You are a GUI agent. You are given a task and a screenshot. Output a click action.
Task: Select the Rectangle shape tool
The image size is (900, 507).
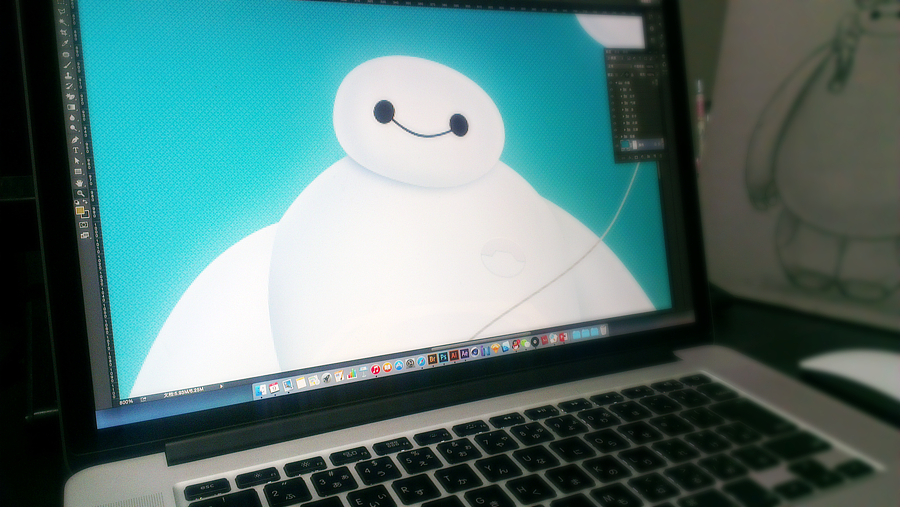78,172
